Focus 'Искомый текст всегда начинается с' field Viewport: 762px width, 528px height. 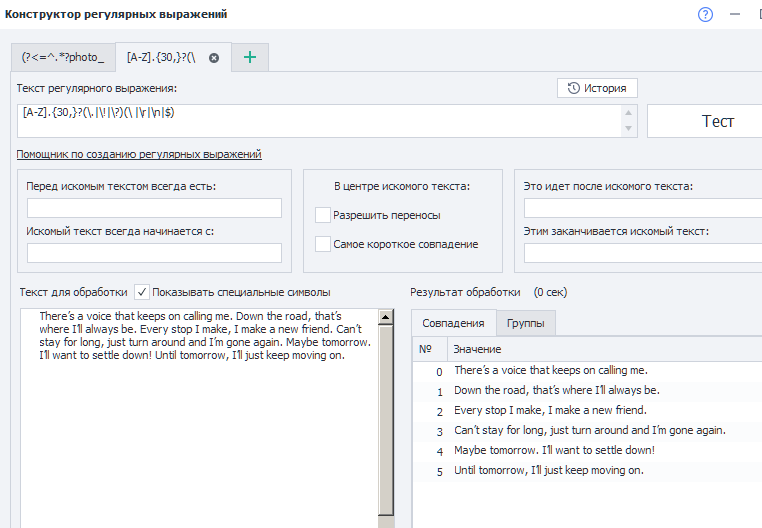[x=154, y=253]
